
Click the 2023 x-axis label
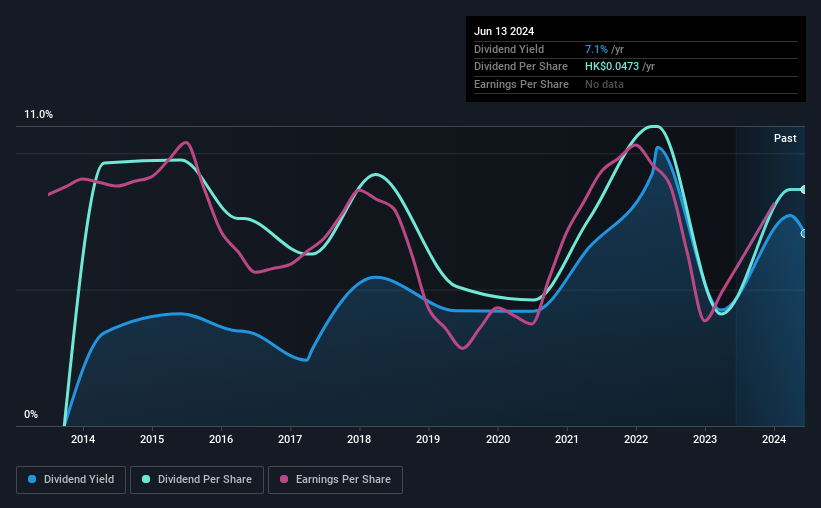point(705,439)
